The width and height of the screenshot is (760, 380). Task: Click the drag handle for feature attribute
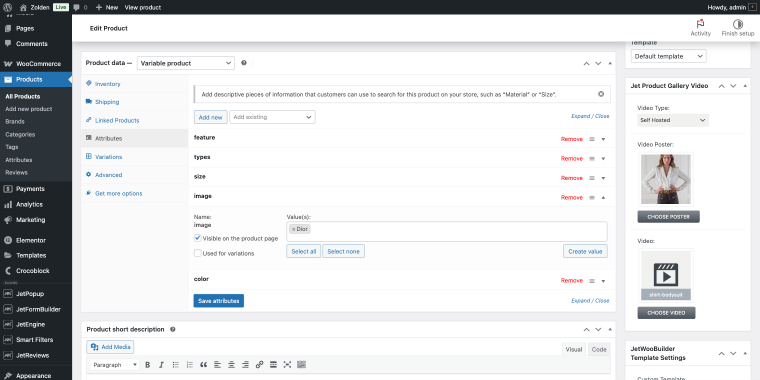pos(592,139)
